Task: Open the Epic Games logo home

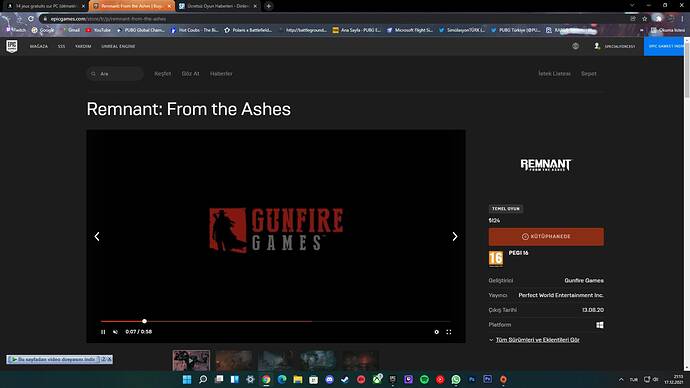Action: pyautogui.click(x=12, y=46)
